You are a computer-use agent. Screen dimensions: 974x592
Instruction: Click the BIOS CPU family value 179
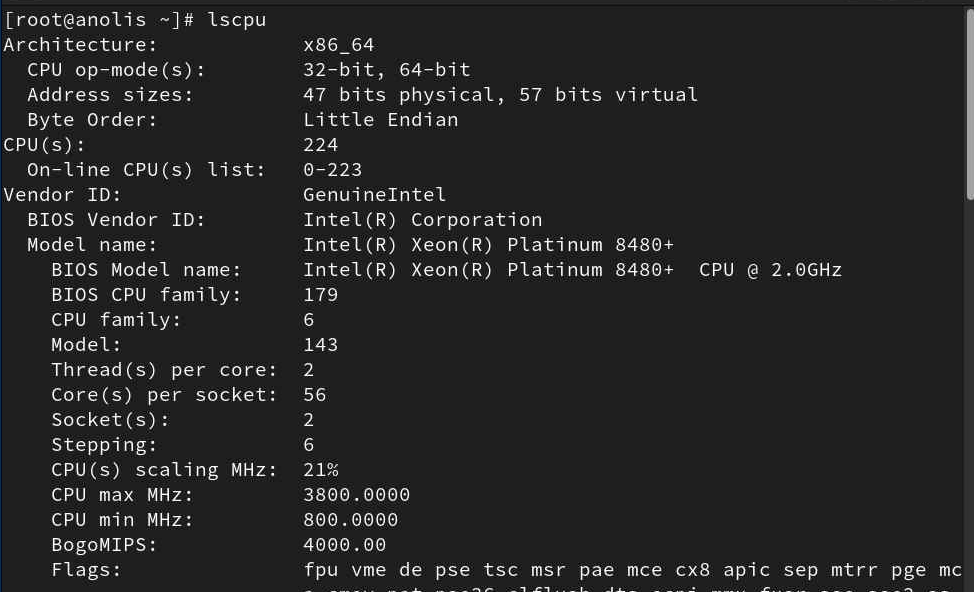320,295
